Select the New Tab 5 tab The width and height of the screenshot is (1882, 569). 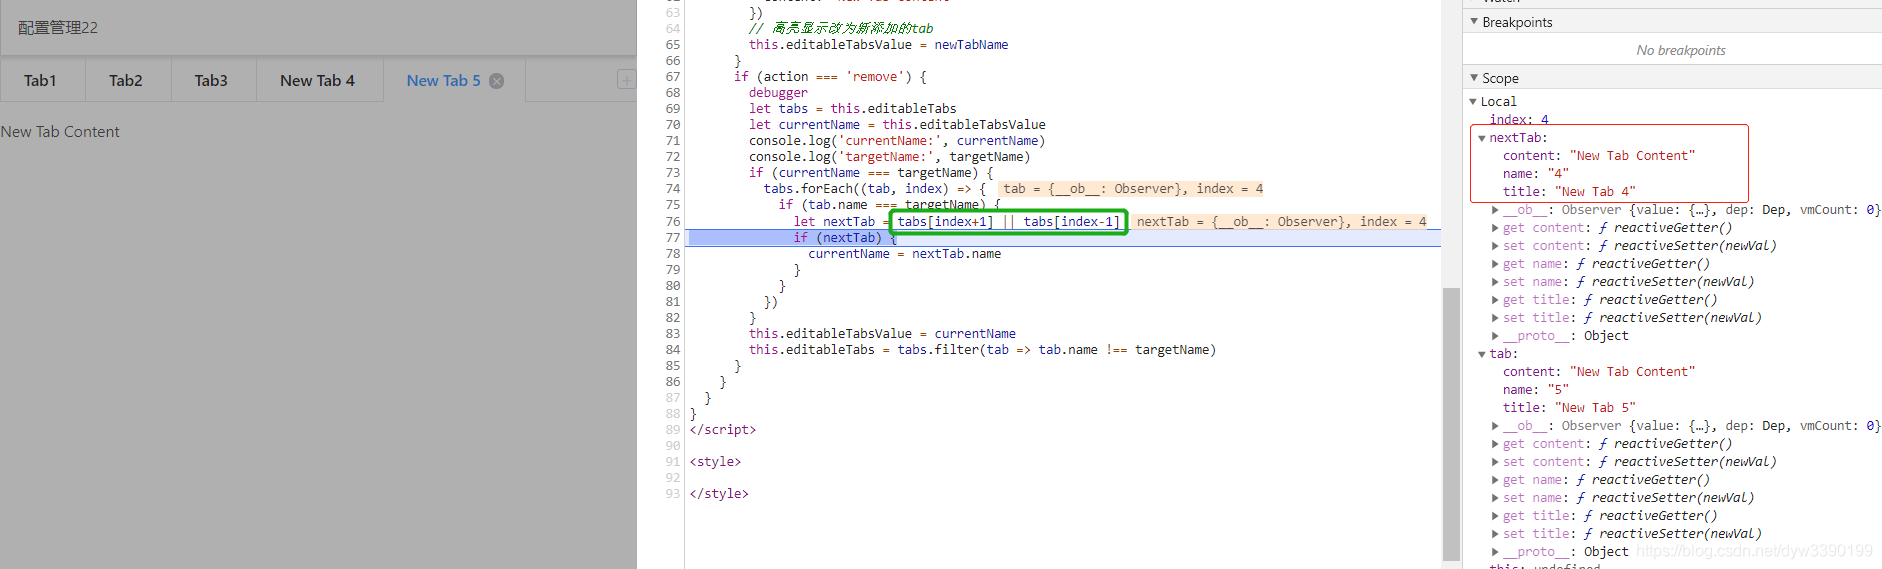click(x=443, y=81)
